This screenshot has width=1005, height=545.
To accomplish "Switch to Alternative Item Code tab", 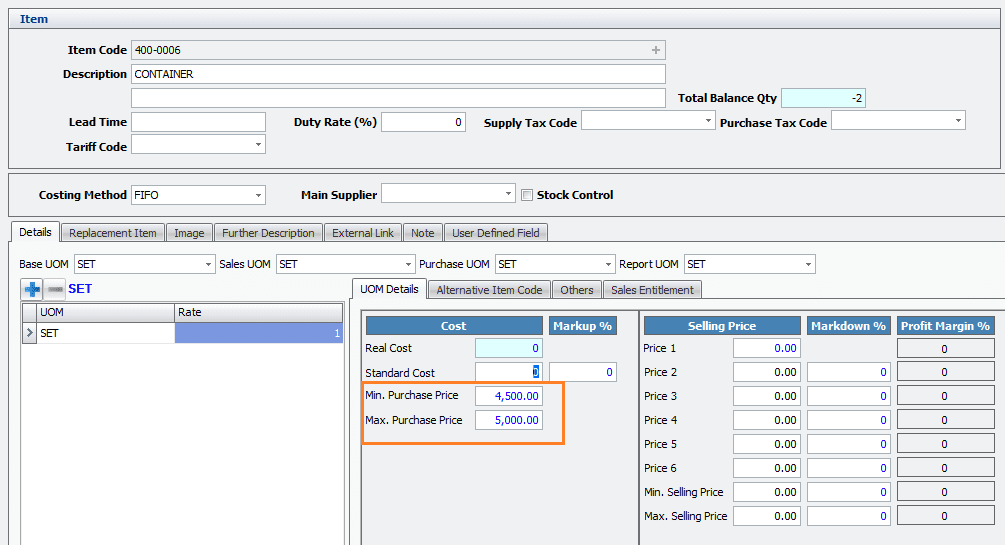I will point(489,290).
